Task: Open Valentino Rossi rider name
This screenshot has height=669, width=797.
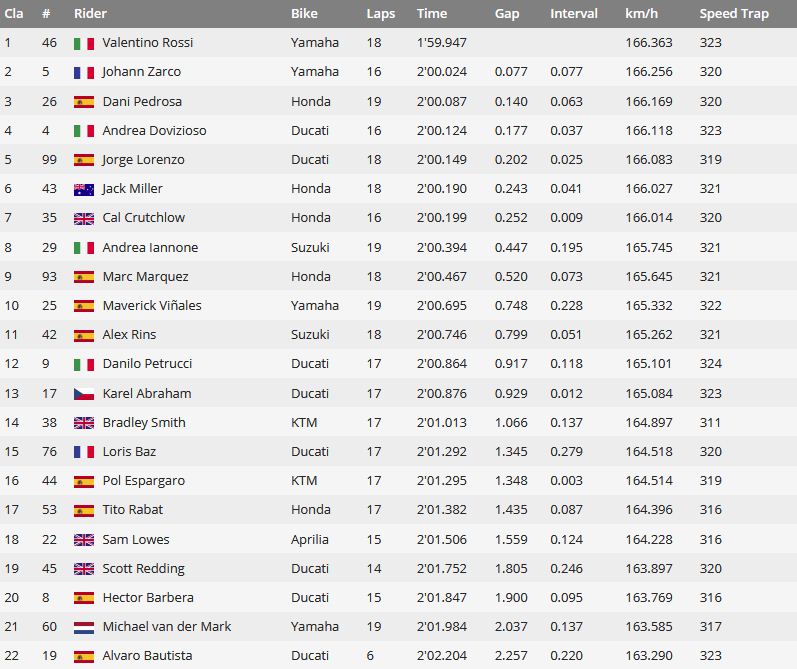Action: pyautogui.click(x=147, y=43)
